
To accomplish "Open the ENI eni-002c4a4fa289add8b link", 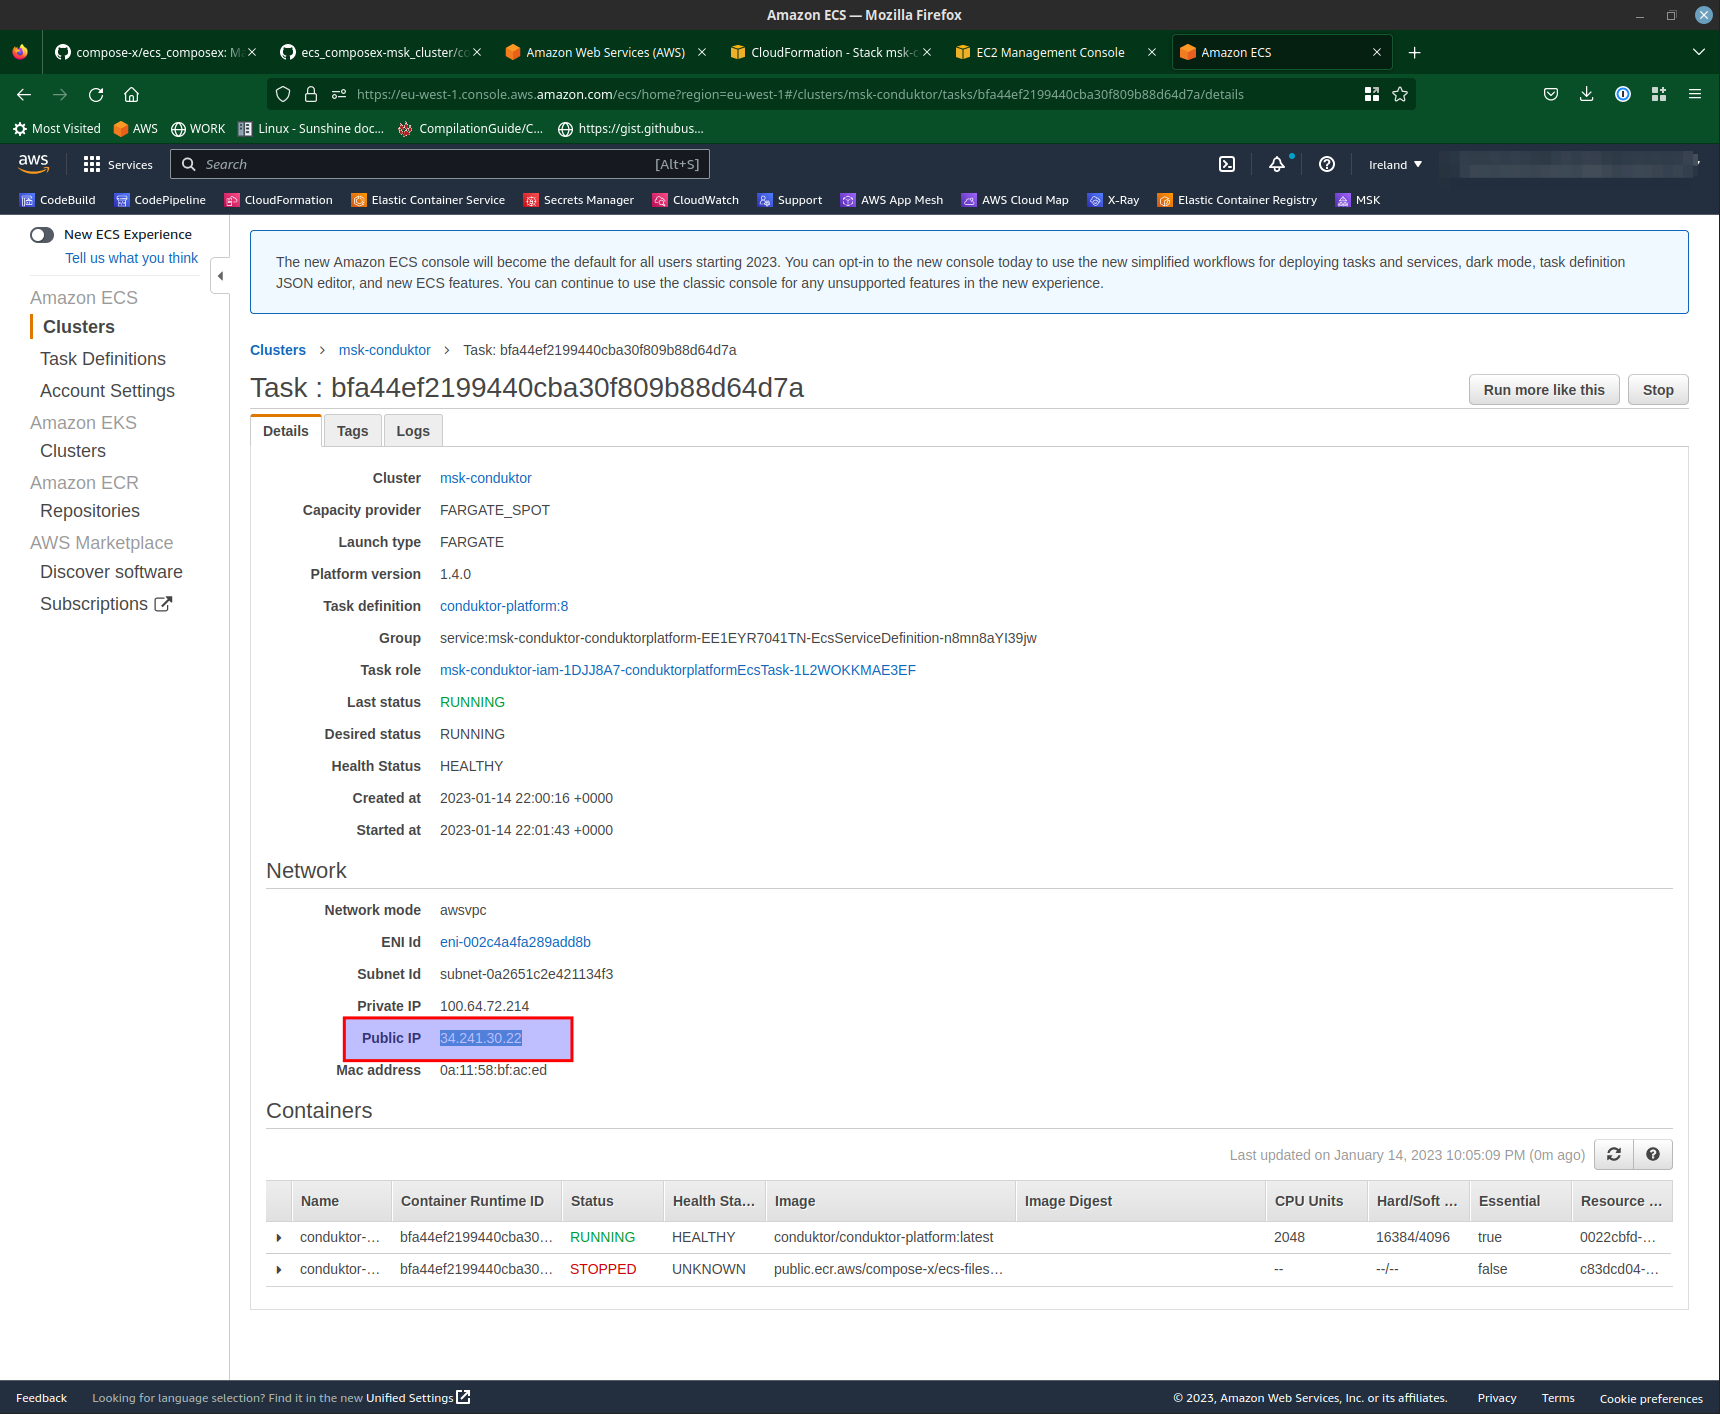I will [x=515, y=942].
